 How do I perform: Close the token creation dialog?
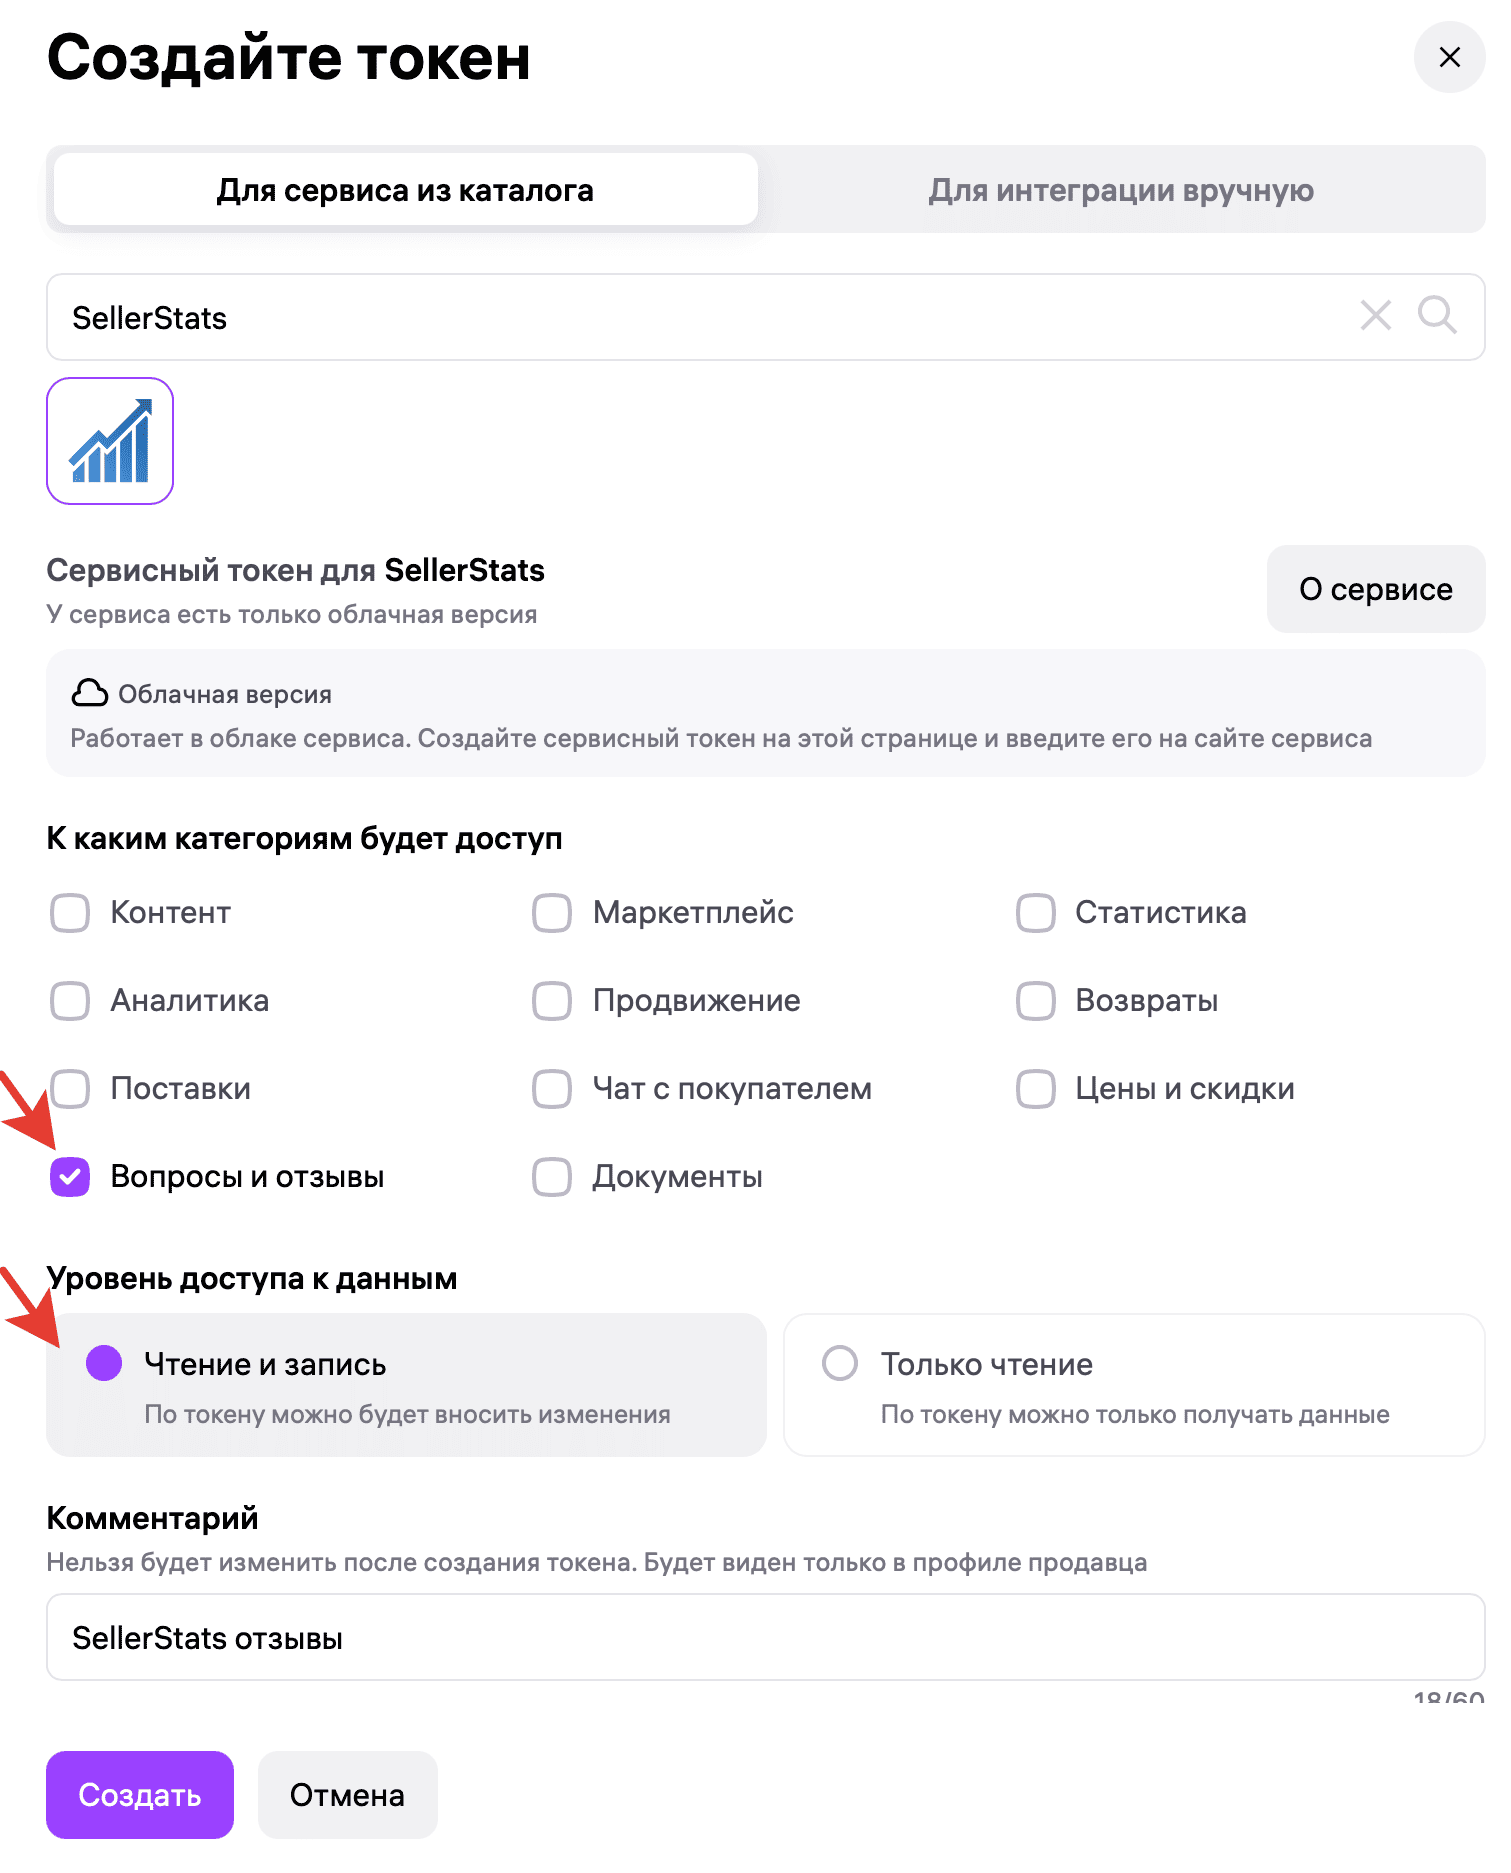pos(1449,58)
